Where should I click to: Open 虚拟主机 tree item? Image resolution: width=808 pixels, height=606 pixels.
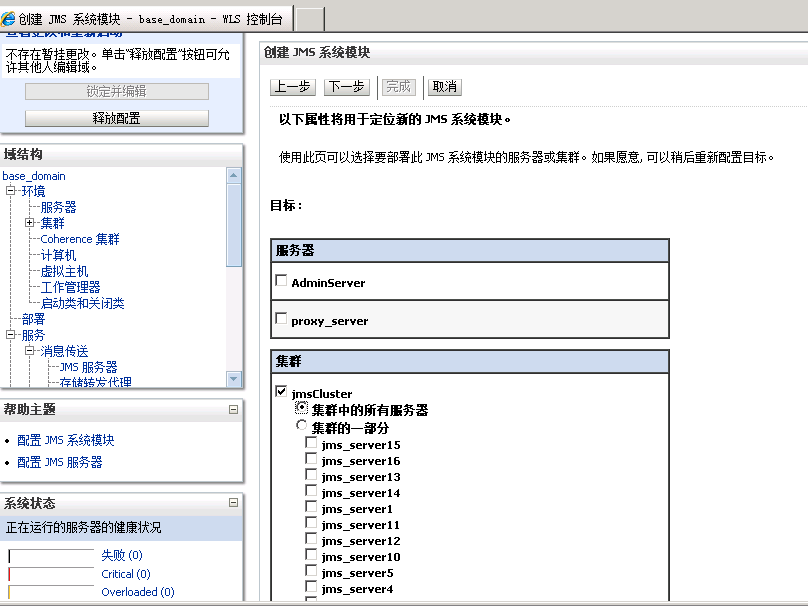click(64, 271)
